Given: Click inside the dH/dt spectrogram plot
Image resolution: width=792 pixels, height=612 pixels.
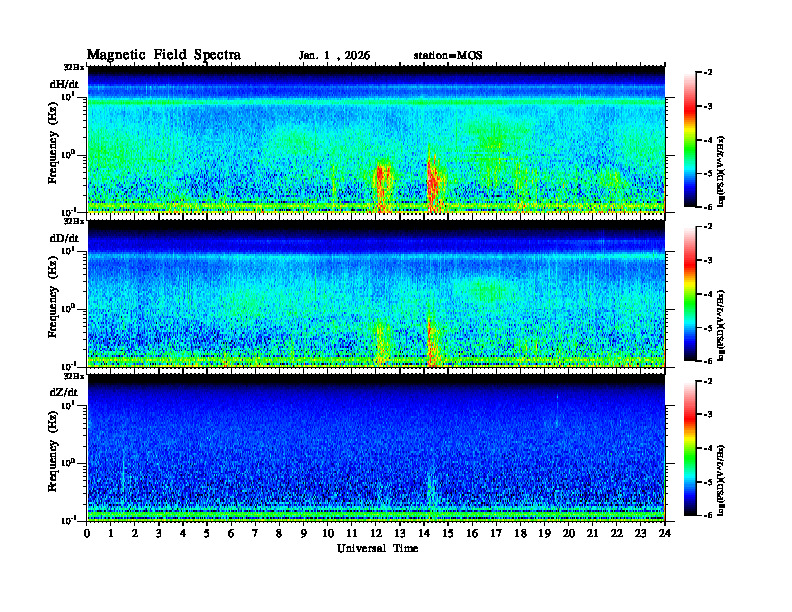Looking at the screenshot, I should pos(376,139).
